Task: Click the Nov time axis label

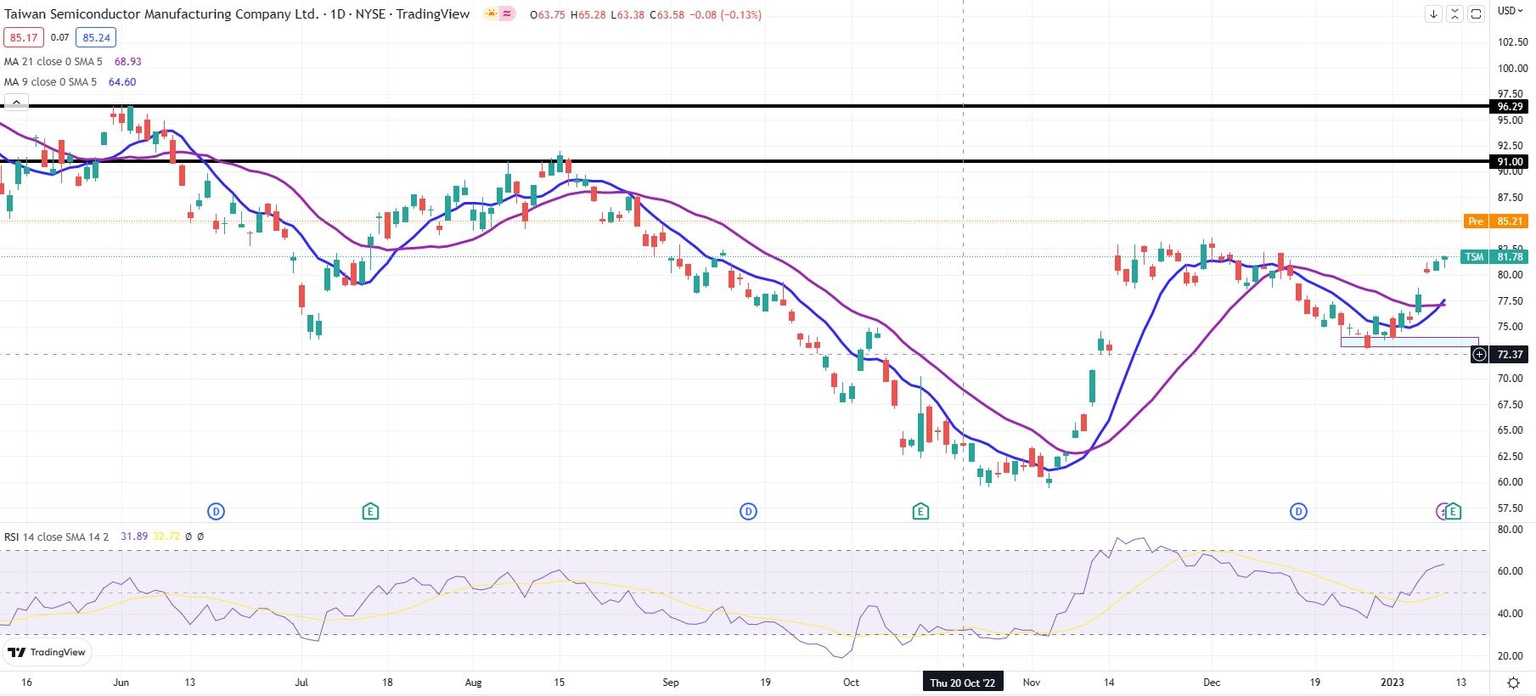Action: [1033, 682]
